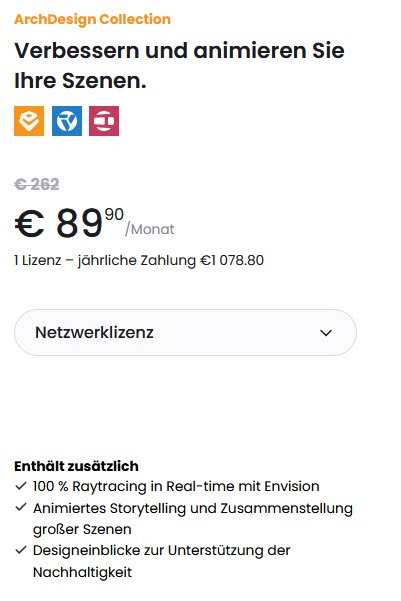Click the '/Monat' billing period label

[150, 229]
